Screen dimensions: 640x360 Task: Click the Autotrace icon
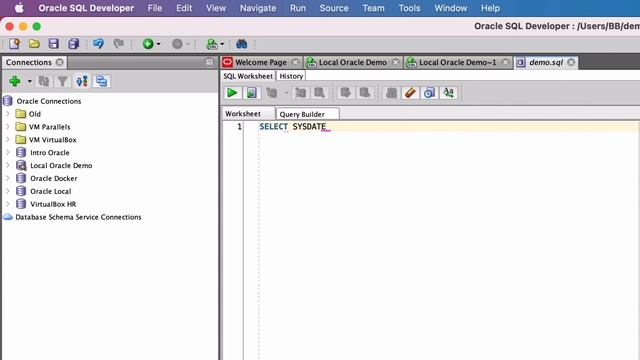pyautogui.click(x=300, y=93)
